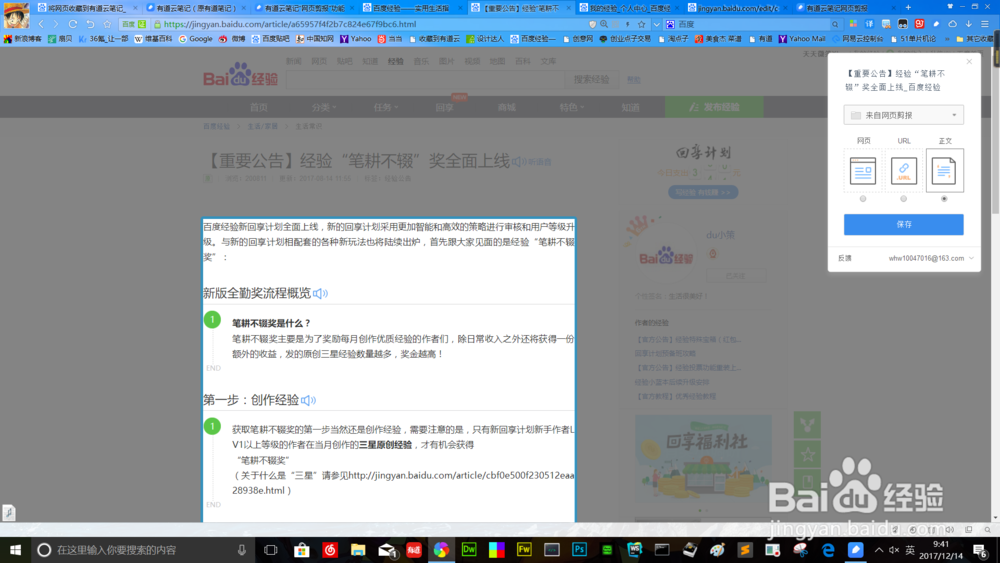Open the Yahoo Mail bookmark

coord(802,39)
